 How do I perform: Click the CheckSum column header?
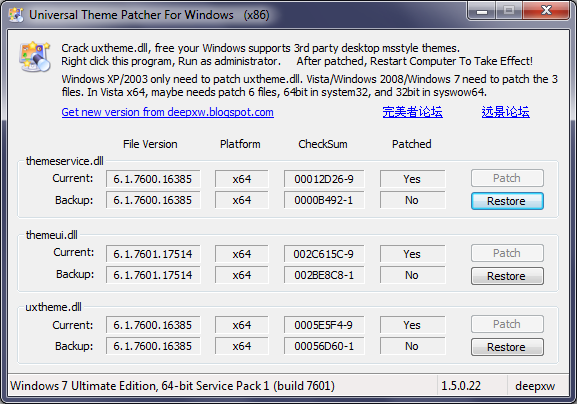tap(323, 144)
